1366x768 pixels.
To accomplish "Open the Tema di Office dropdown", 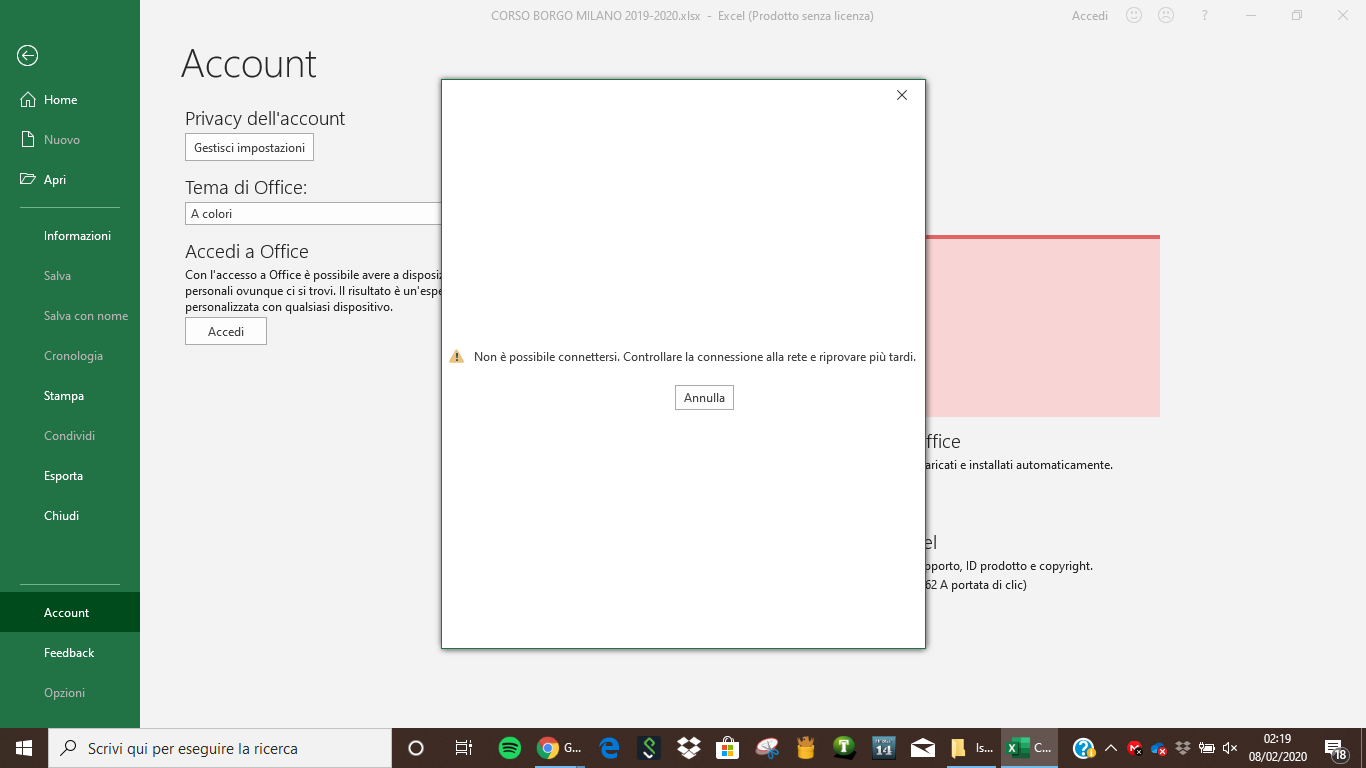I will pos(314,213).
